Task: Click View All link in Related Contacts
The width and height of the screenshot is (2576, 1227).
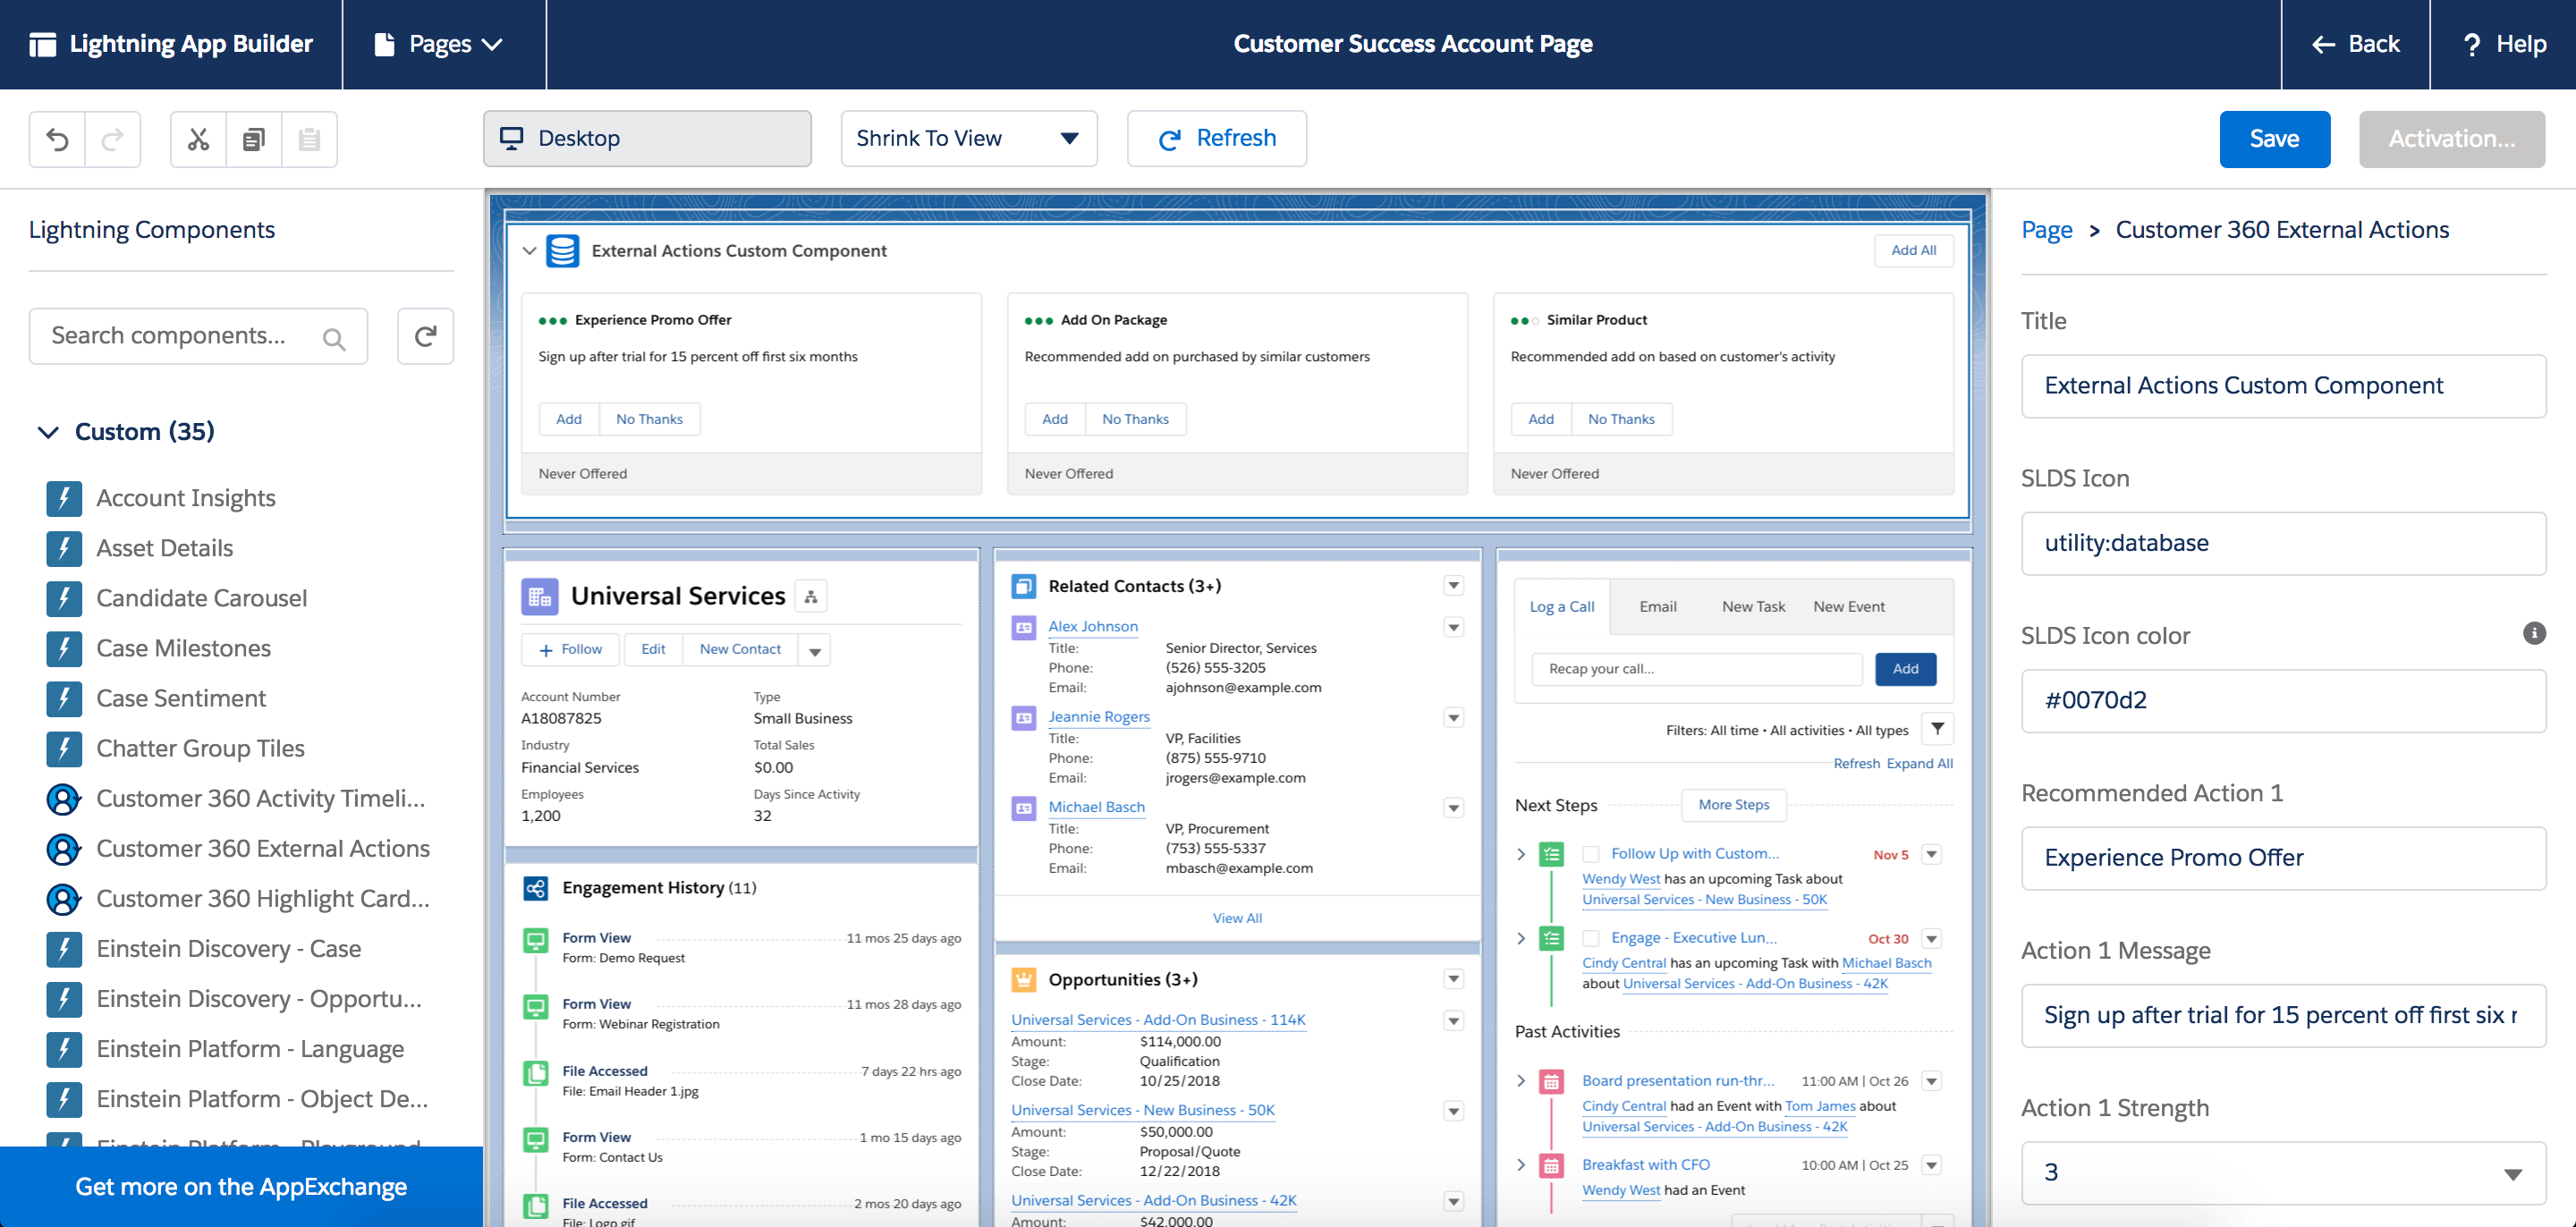Action: (x=1237, y=917)
